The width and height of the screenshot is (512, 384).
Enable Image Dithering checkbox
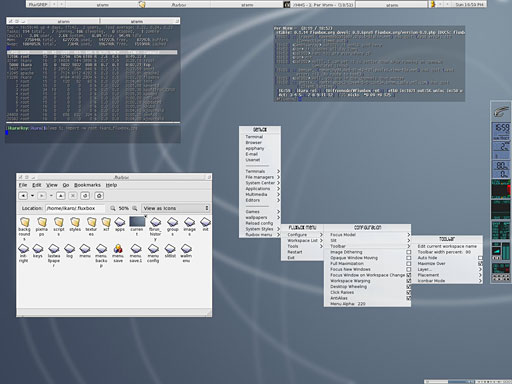(x=409, y=252)
